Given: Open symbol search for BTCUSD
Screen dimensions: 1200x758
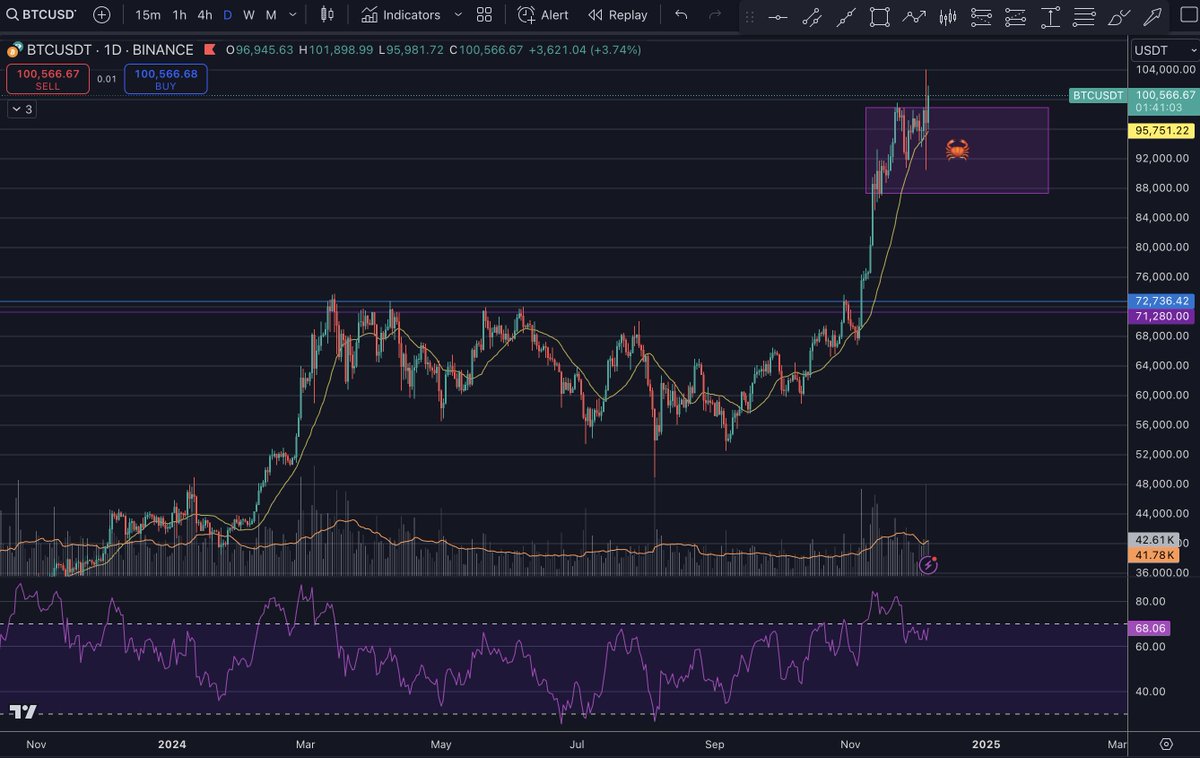Looking at the screenshot, I should [x=42, y=15].
